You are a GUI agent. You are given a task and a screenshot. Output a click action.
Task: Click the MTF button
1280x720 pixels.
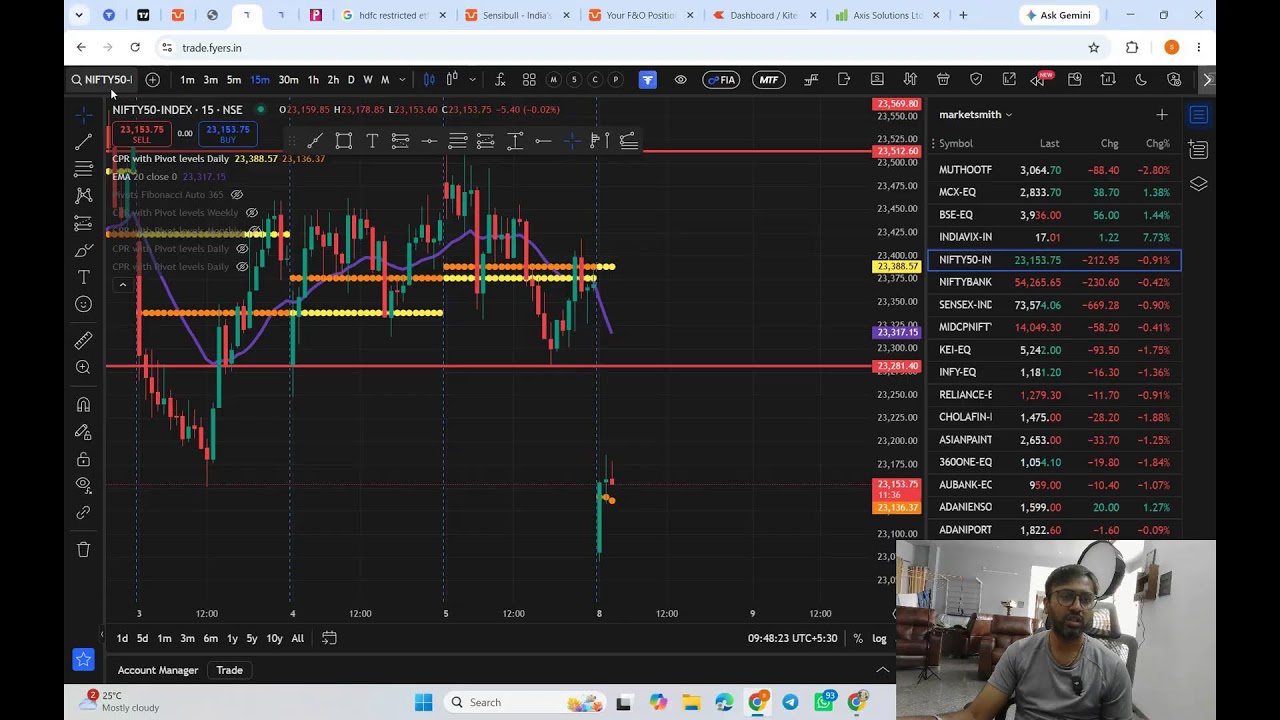coord(769,80)
